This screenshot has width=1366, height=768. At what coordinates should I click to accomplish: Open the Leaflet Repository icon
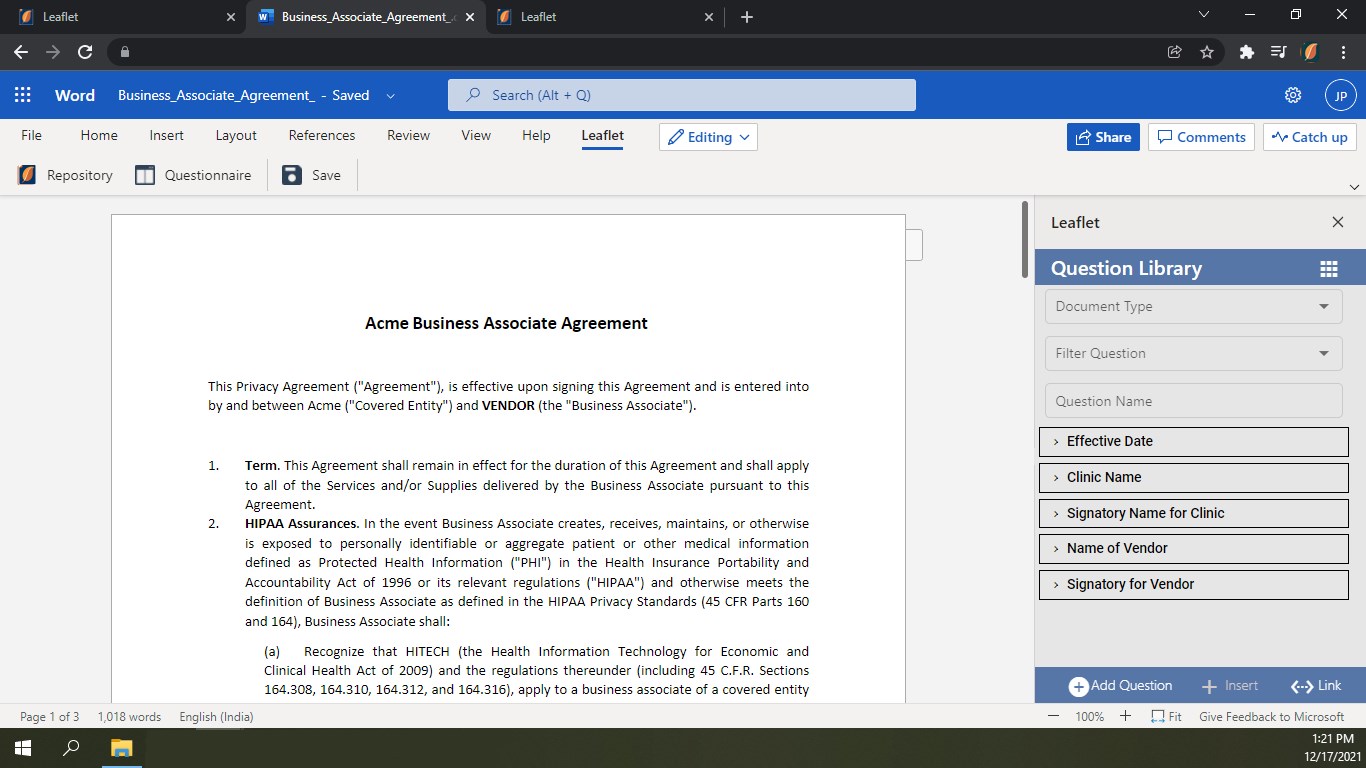pyautogui.click(x=27, y=175)
